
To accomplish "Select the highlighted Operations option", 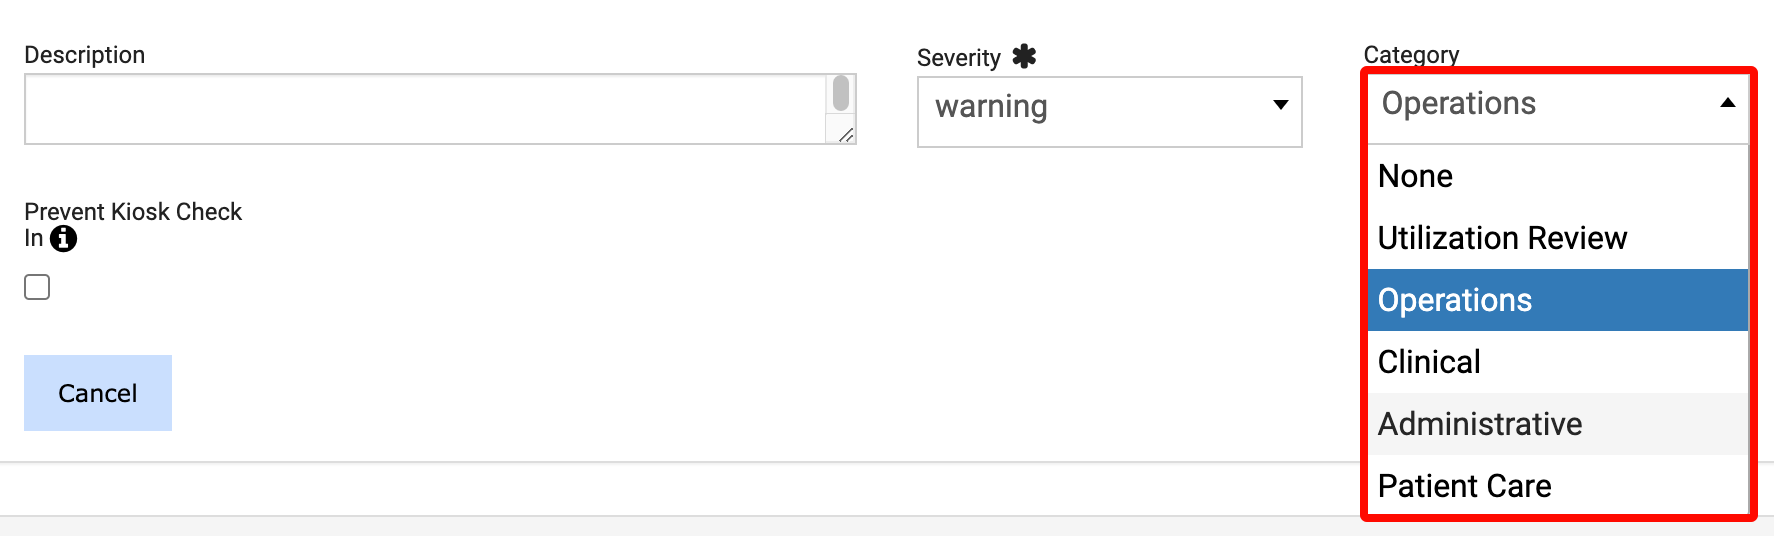I will pyautogui.click(x=1557, y=300).
